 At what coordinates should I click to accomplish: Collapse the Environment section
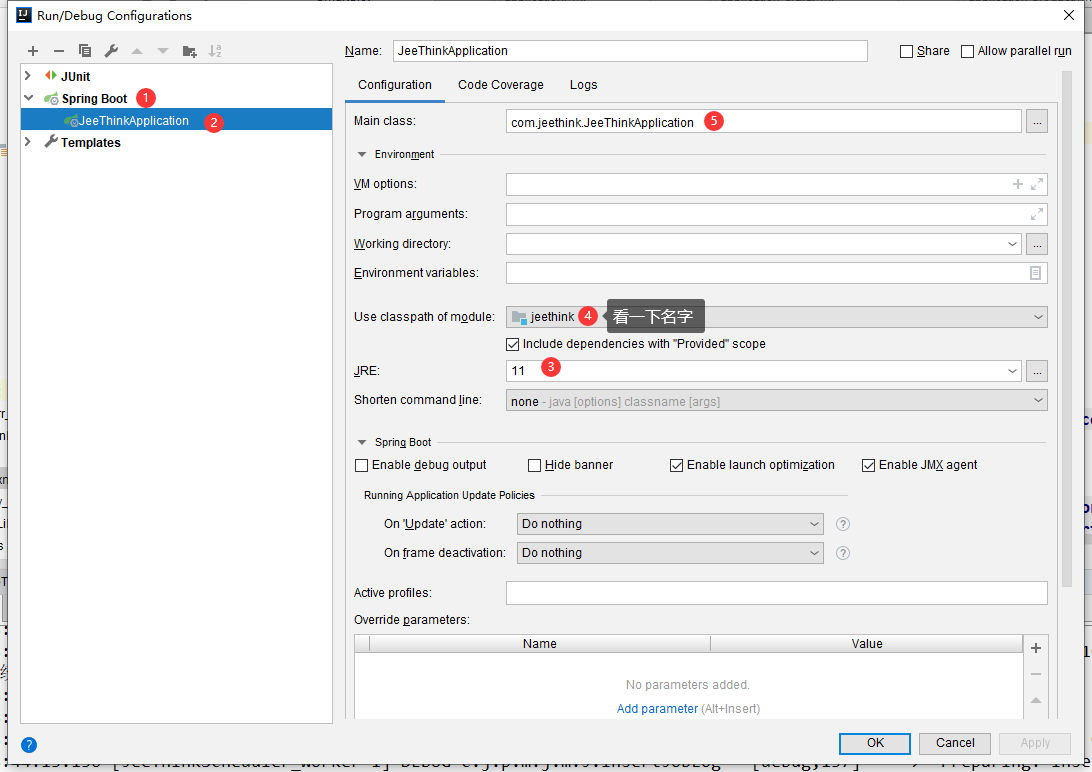[x=361, y=155]
